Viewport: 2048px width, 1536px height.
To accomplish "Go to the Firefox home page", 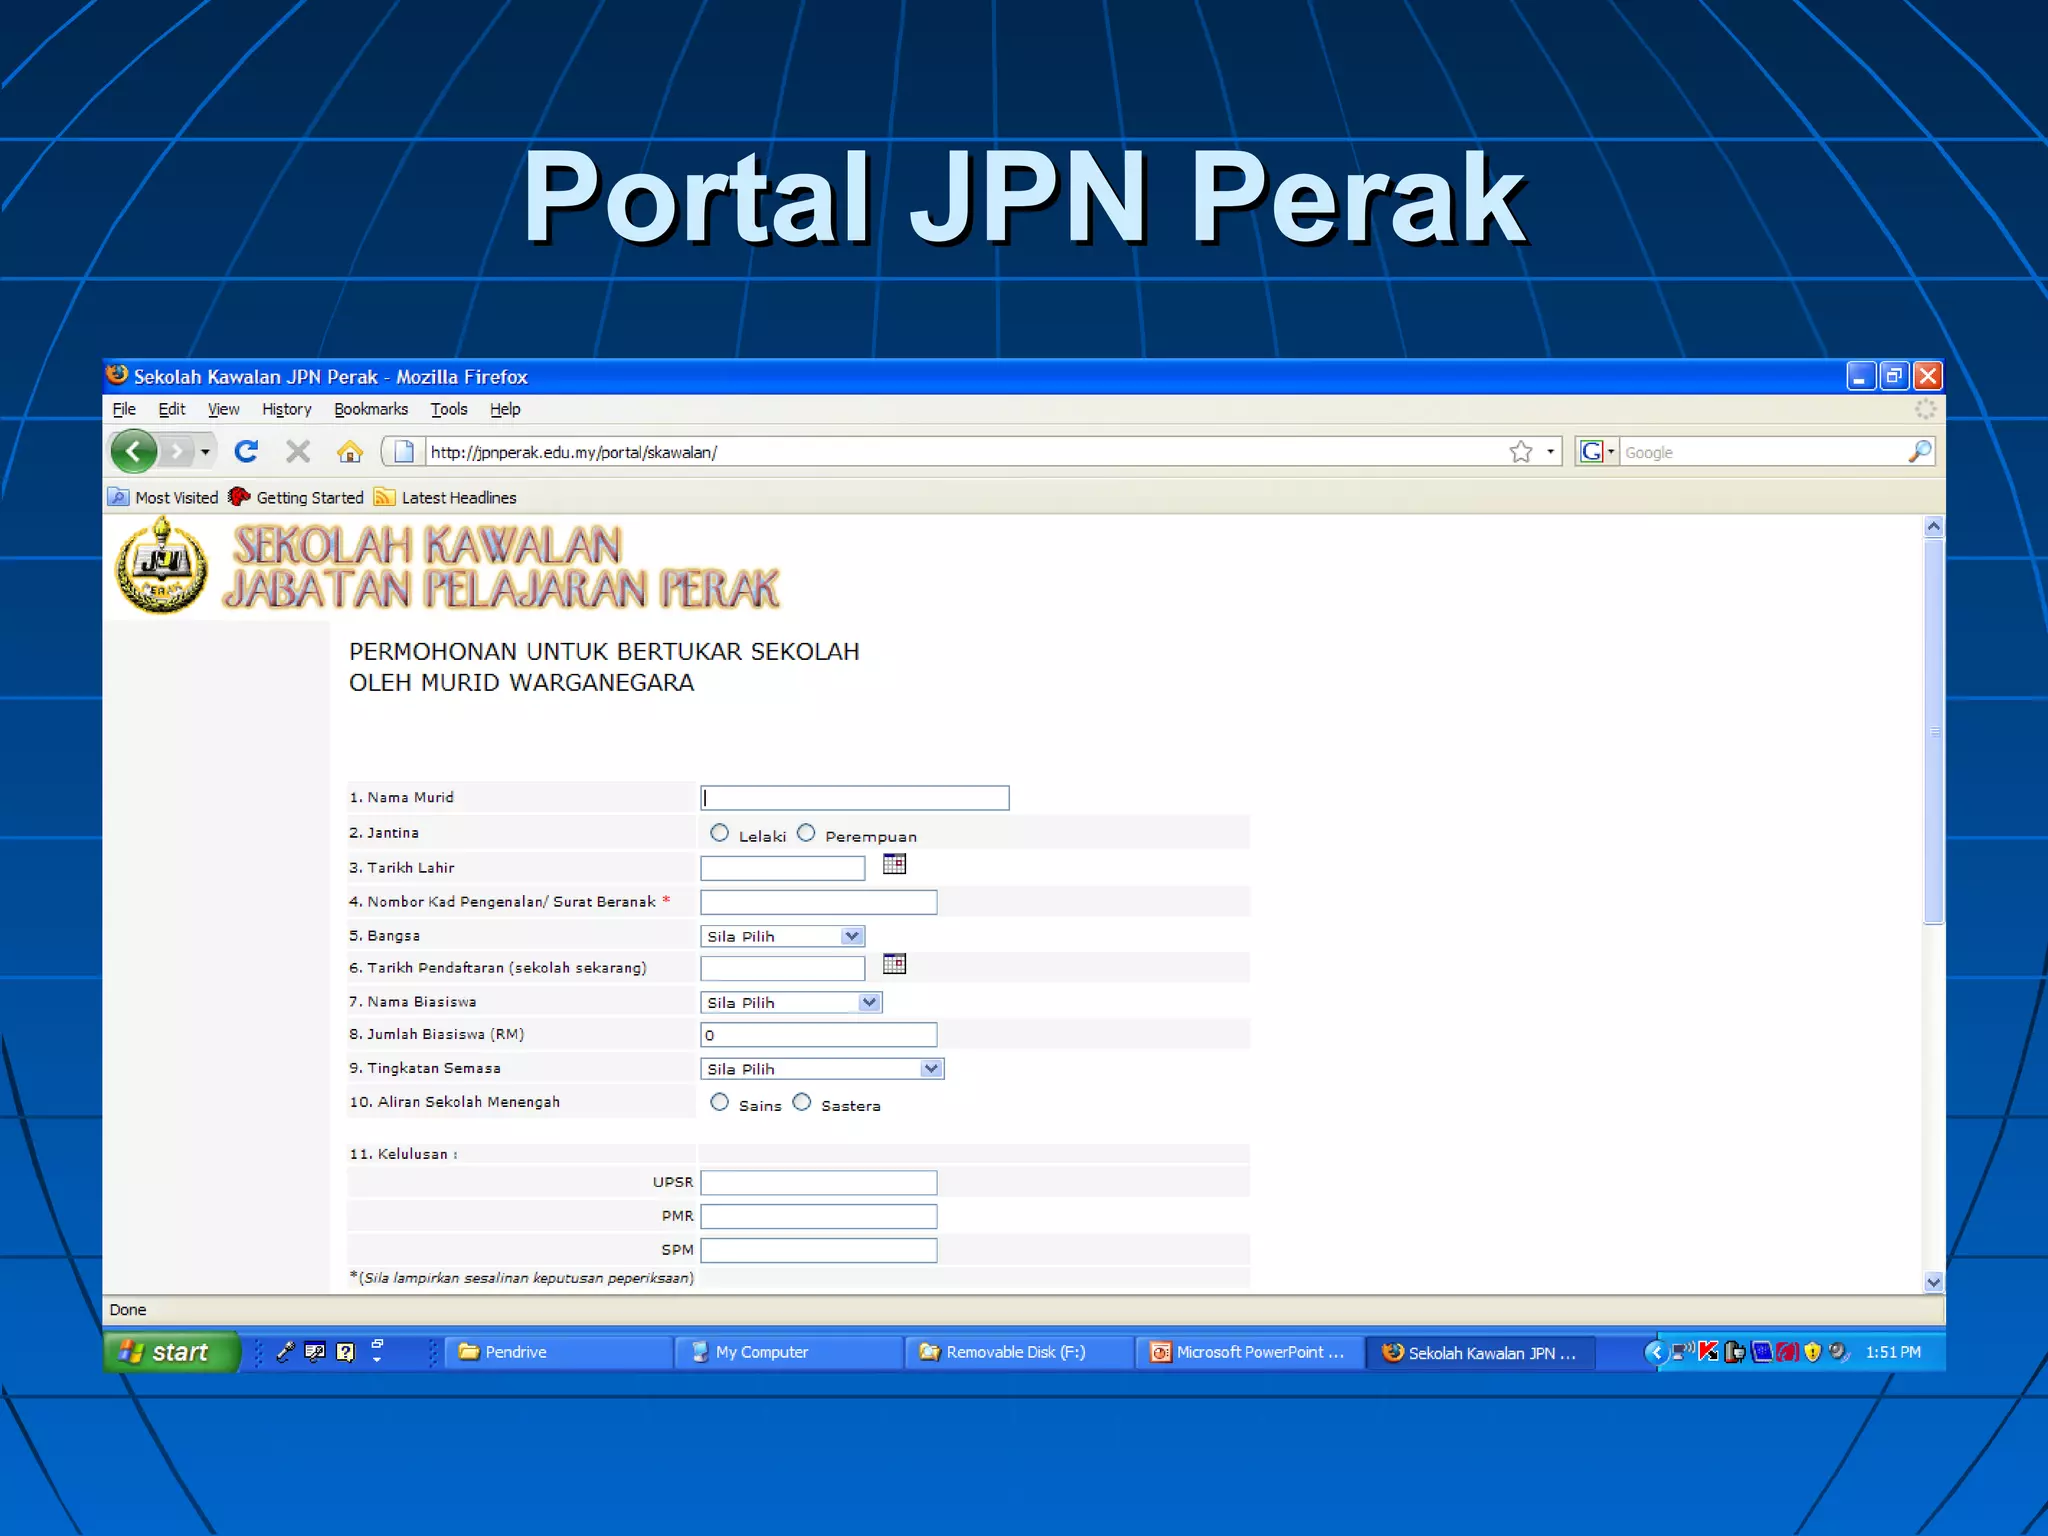I will 349,452.
